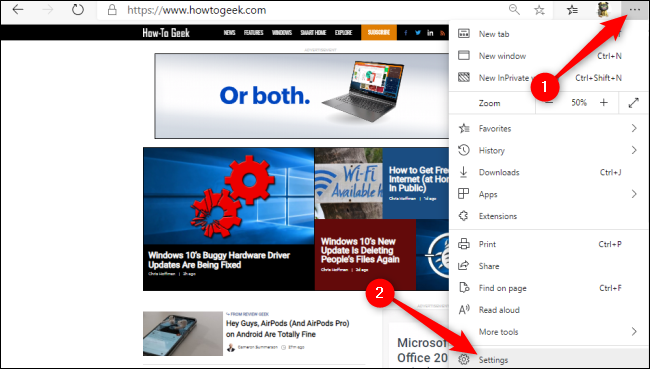Open the three-dot Settings and more menu
This screenshot has width=650, height=369.
coord(634,10)
